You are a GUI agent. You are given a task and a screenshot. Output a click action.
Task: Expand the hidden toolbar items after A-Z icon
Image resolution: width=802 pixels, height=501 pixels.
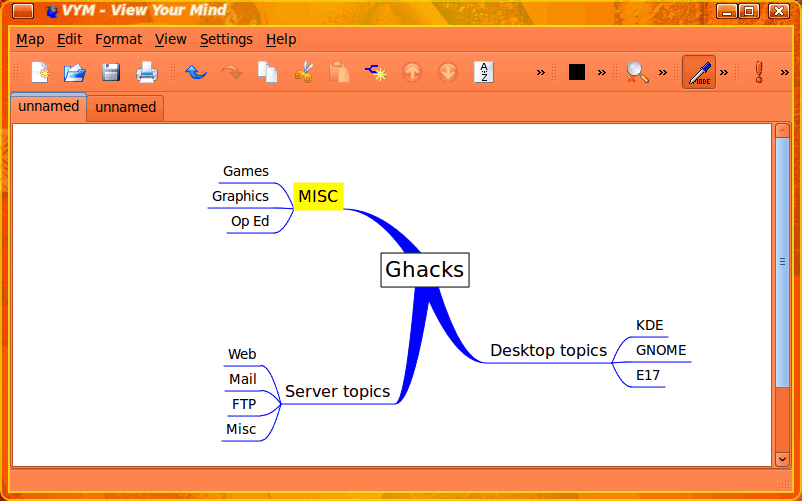(x=541, y=73)
